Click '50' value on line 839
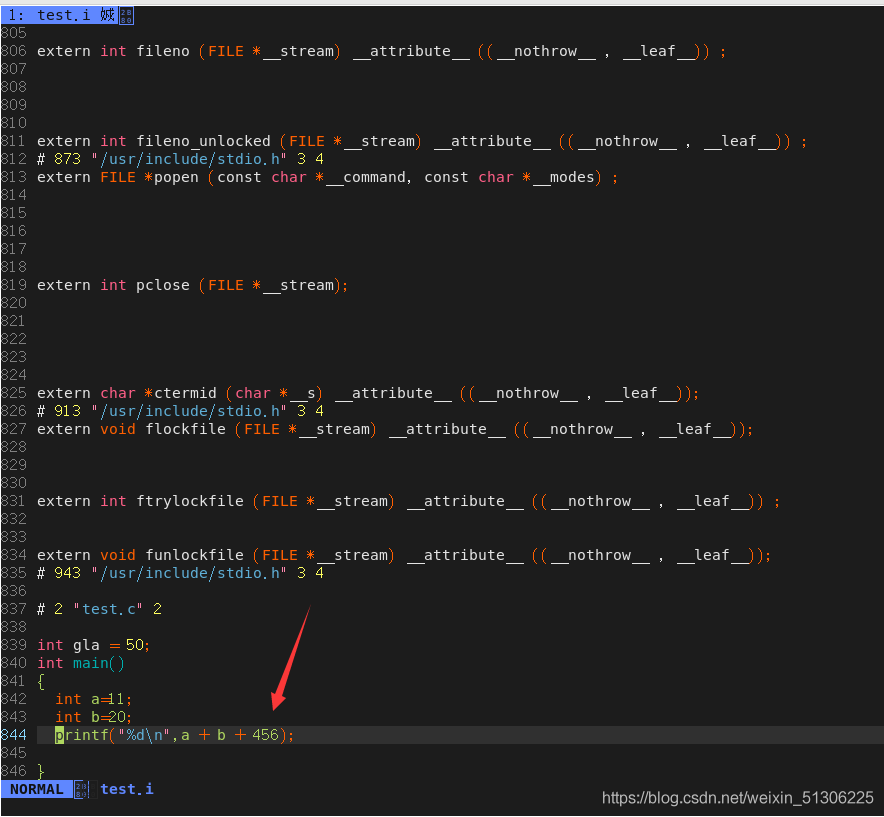884x817 pixels. (135, 645)
